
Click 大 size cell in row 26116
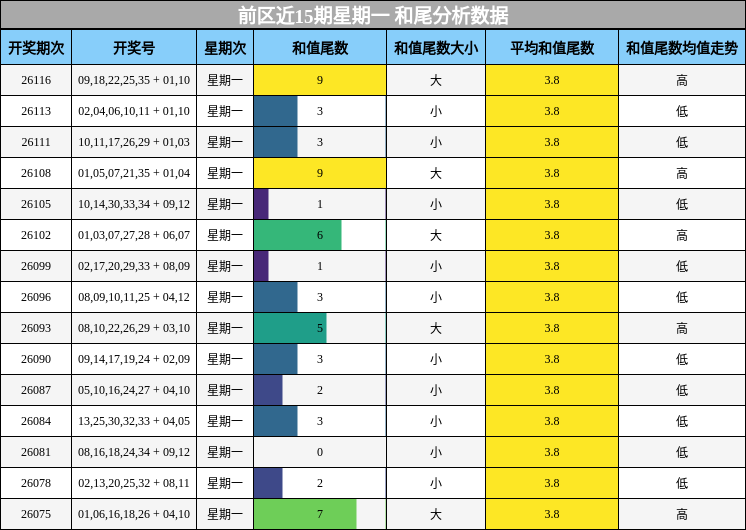[436, 80]
